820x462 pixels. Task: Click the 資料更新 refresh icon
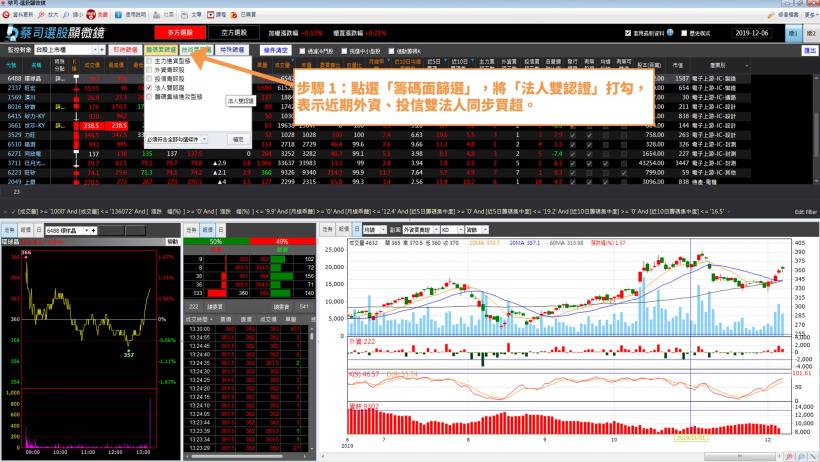(x=7, y=14)
